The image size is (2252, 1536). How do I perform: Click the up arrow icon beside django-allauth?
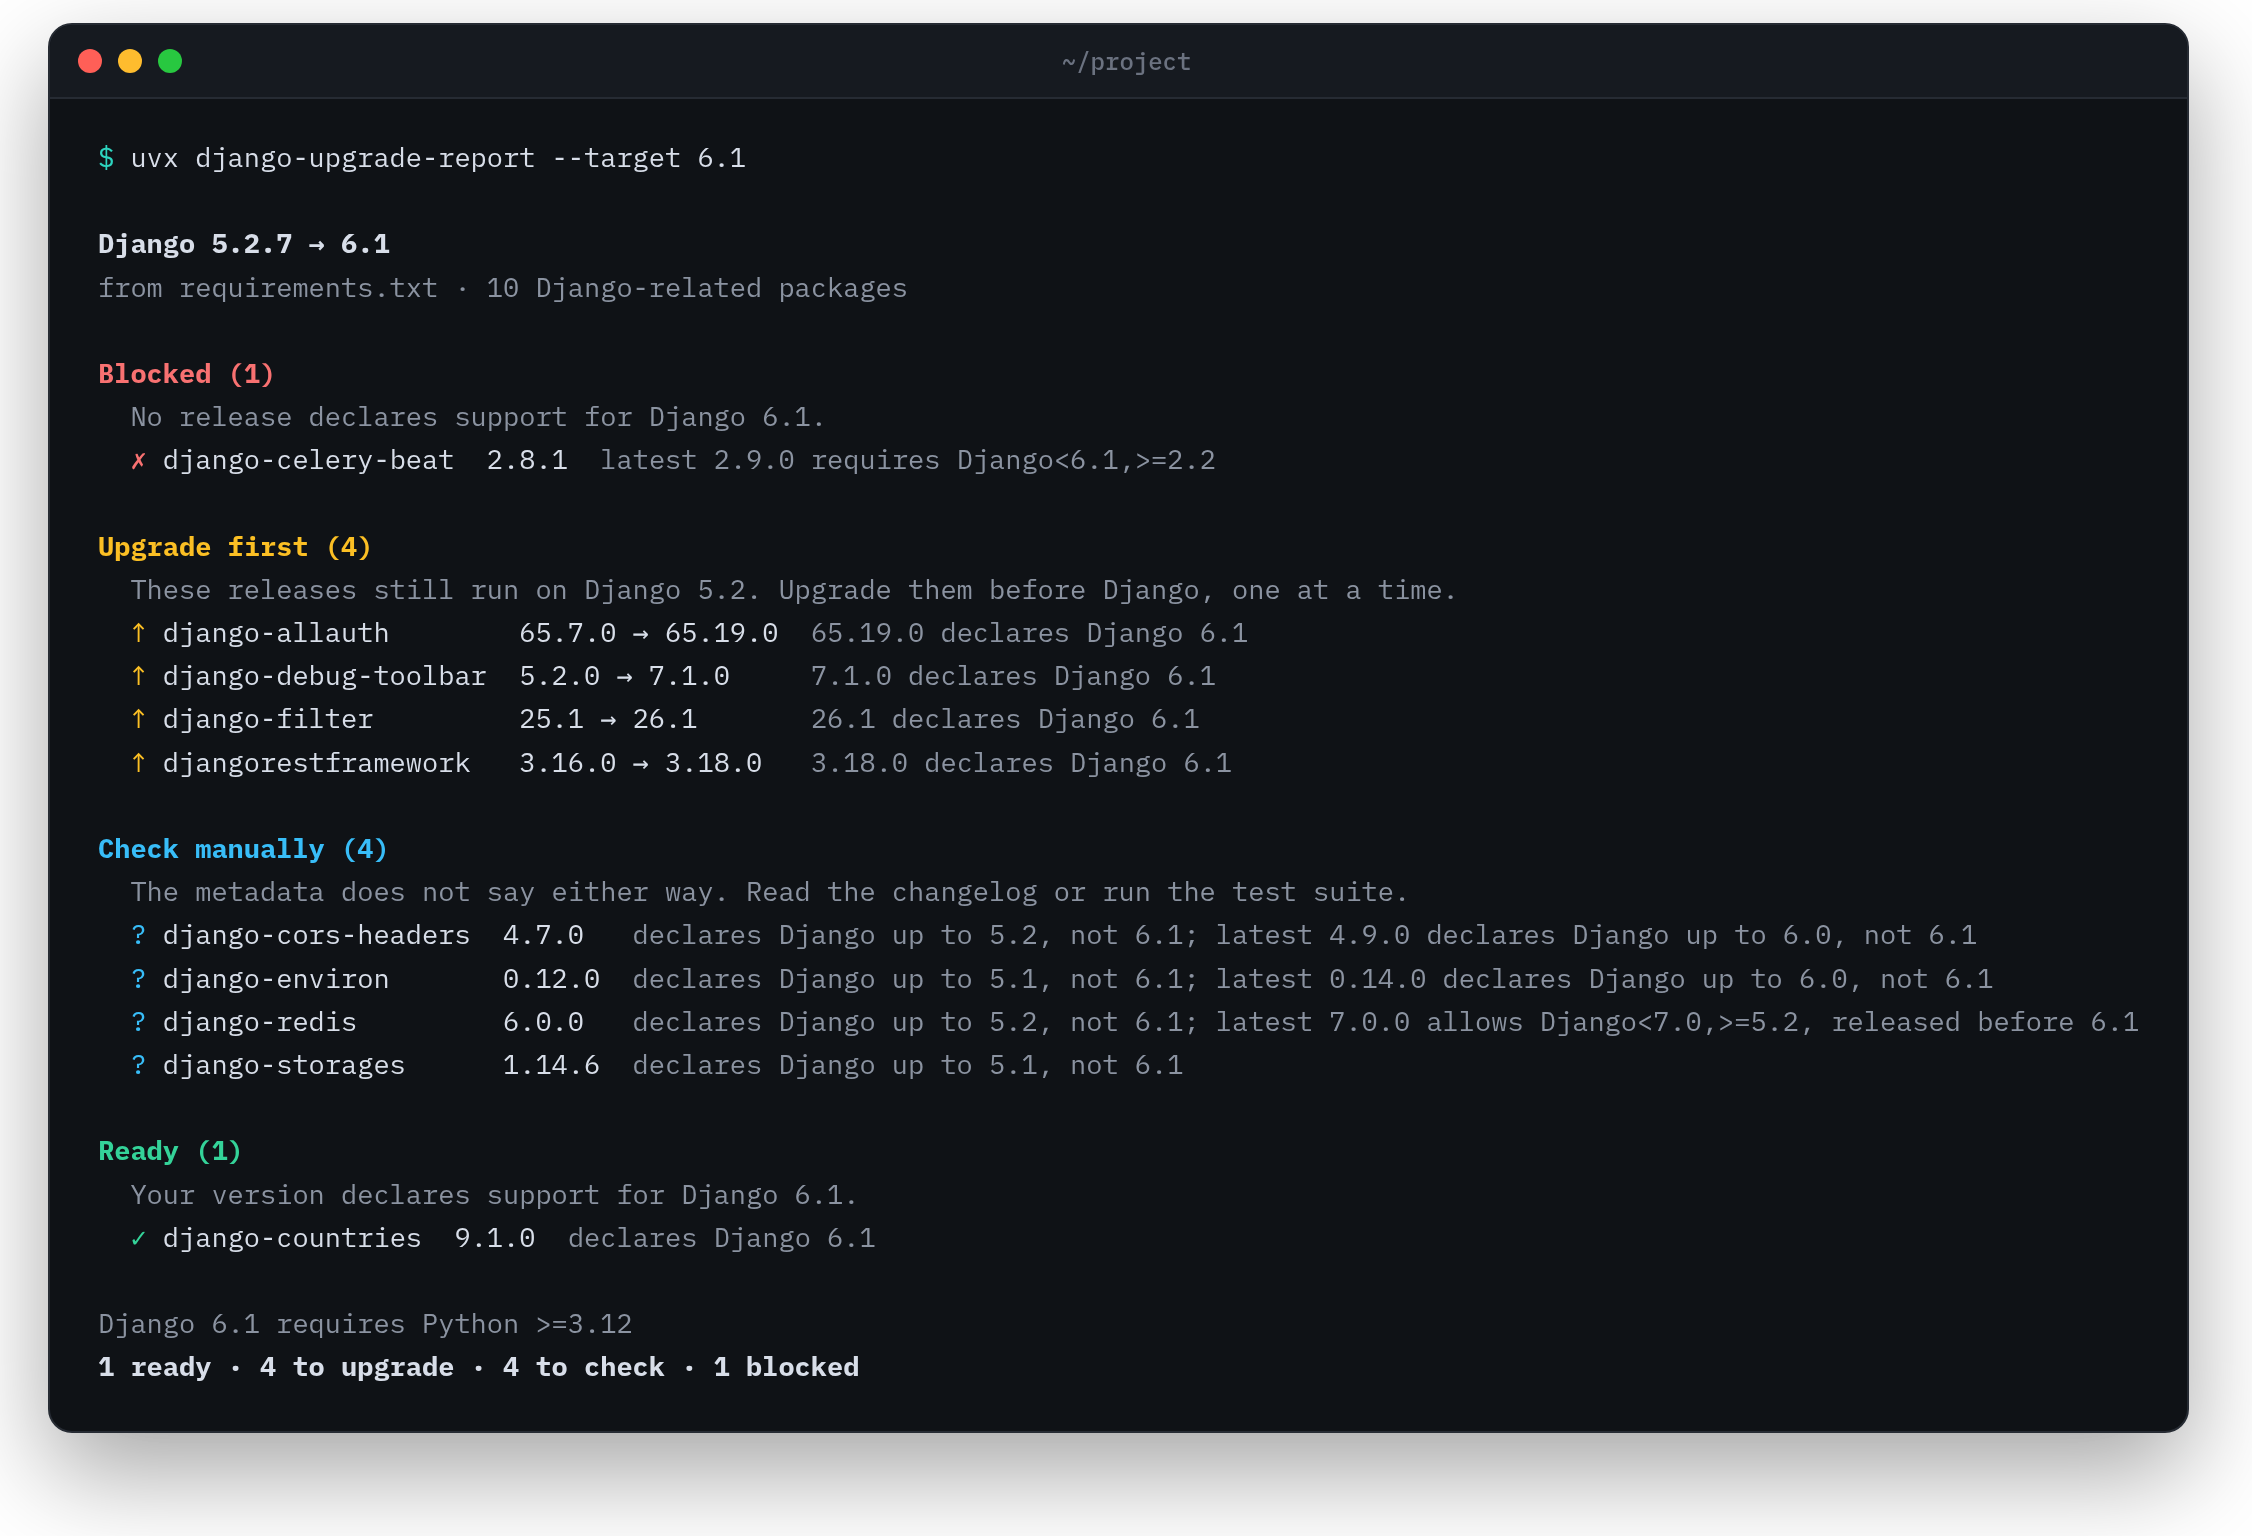[x=139, y=633]
